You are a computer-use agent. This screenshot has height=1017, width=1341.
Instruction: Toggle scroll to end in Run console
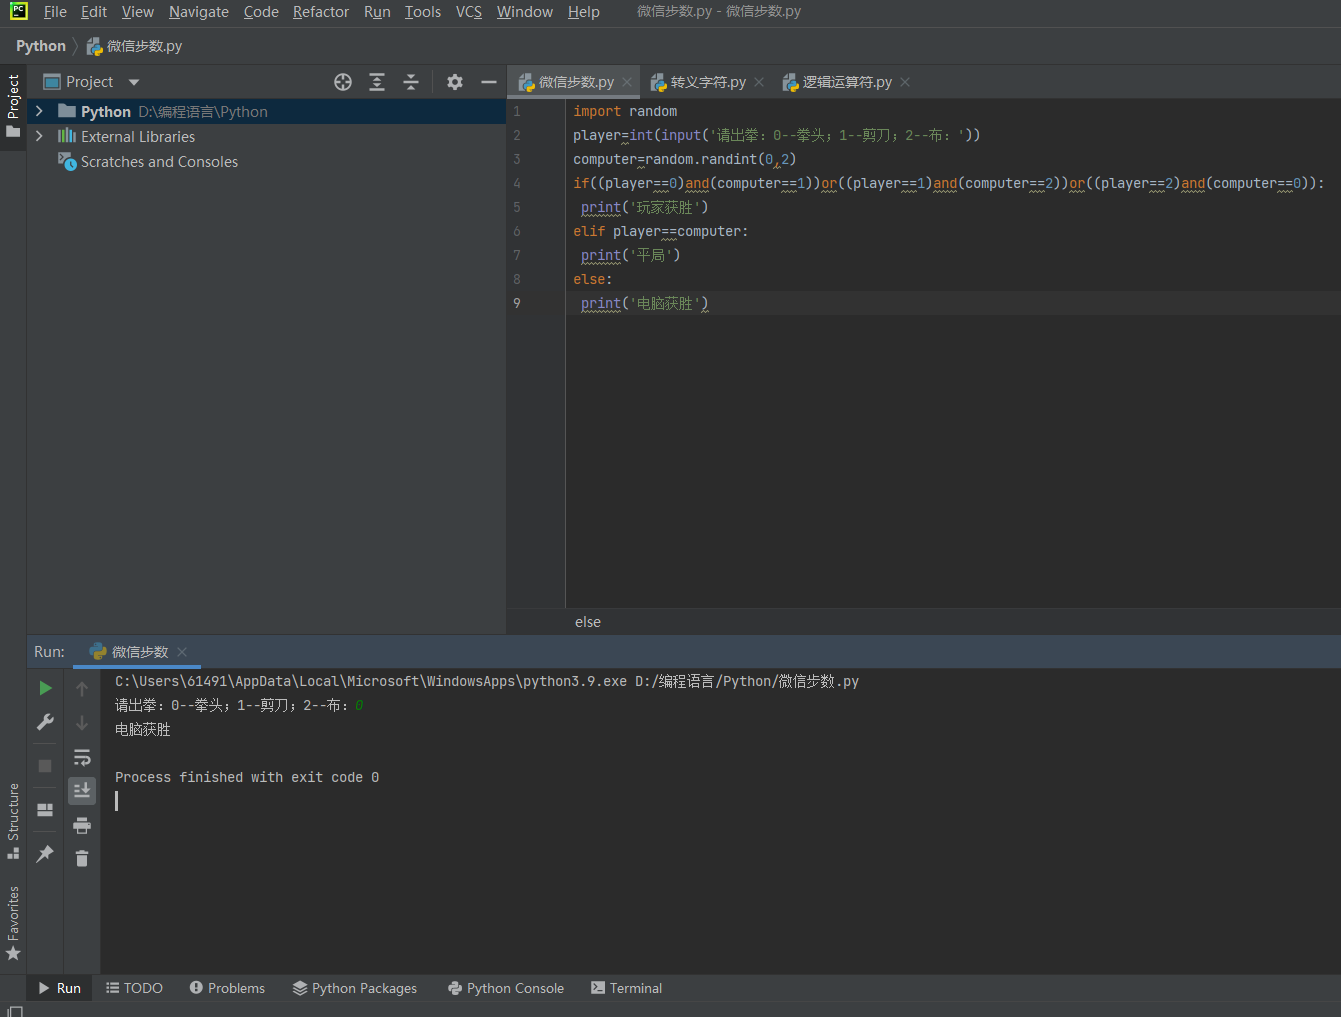(x=82, y=791)
